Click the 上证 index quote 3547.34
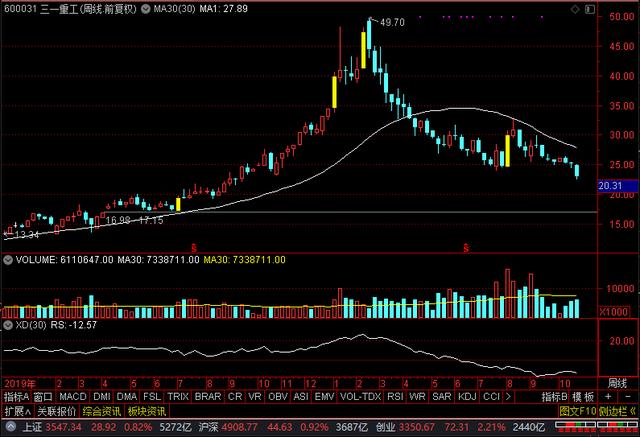640x437 pixels. [63, 427]
